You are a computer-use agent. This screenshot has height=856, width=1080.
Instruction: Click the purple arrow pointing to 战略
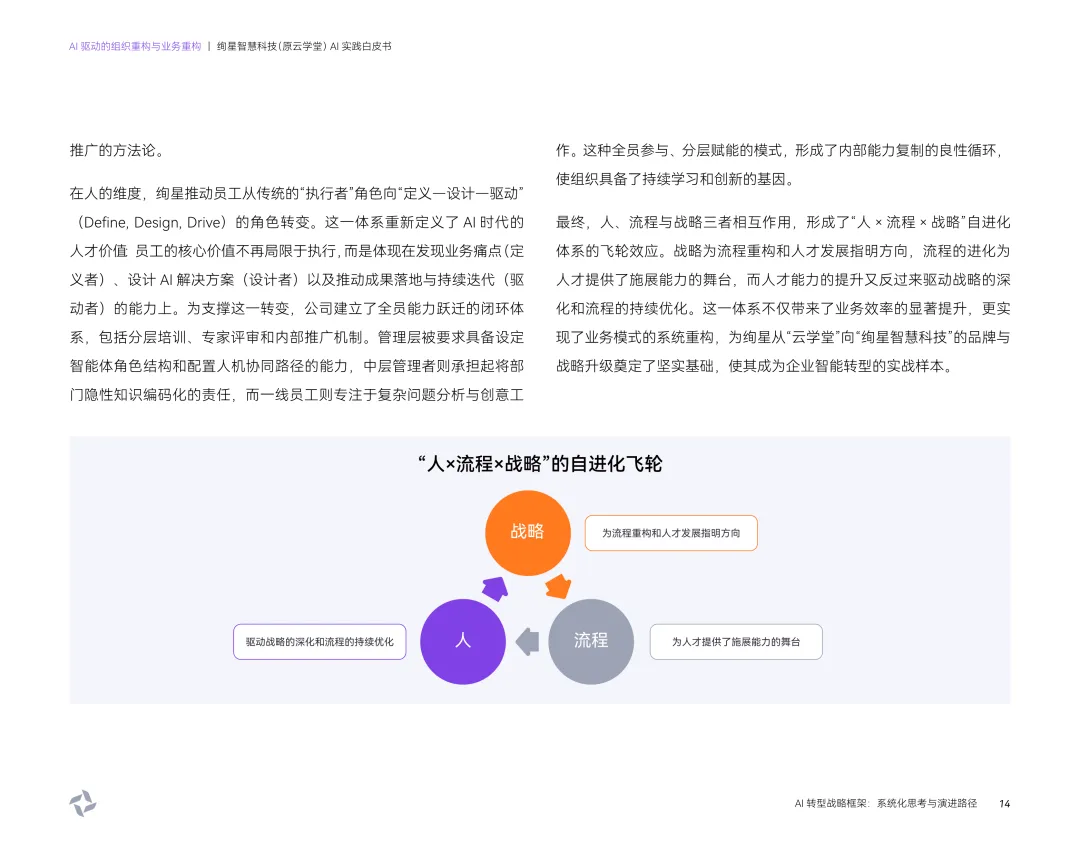point(495,588)
